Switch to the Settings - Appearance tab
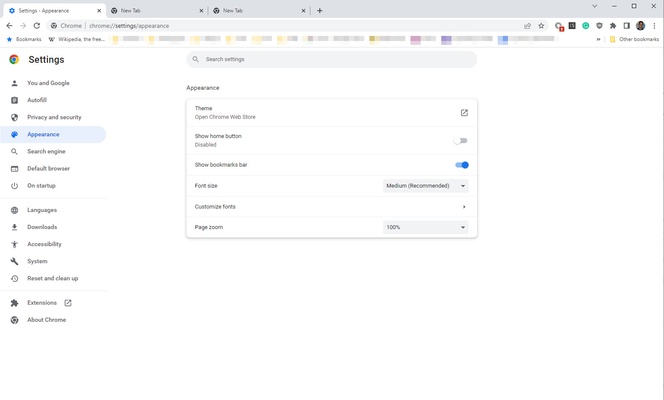This screenshot has height=400, width=664. (x=54, y=11)
